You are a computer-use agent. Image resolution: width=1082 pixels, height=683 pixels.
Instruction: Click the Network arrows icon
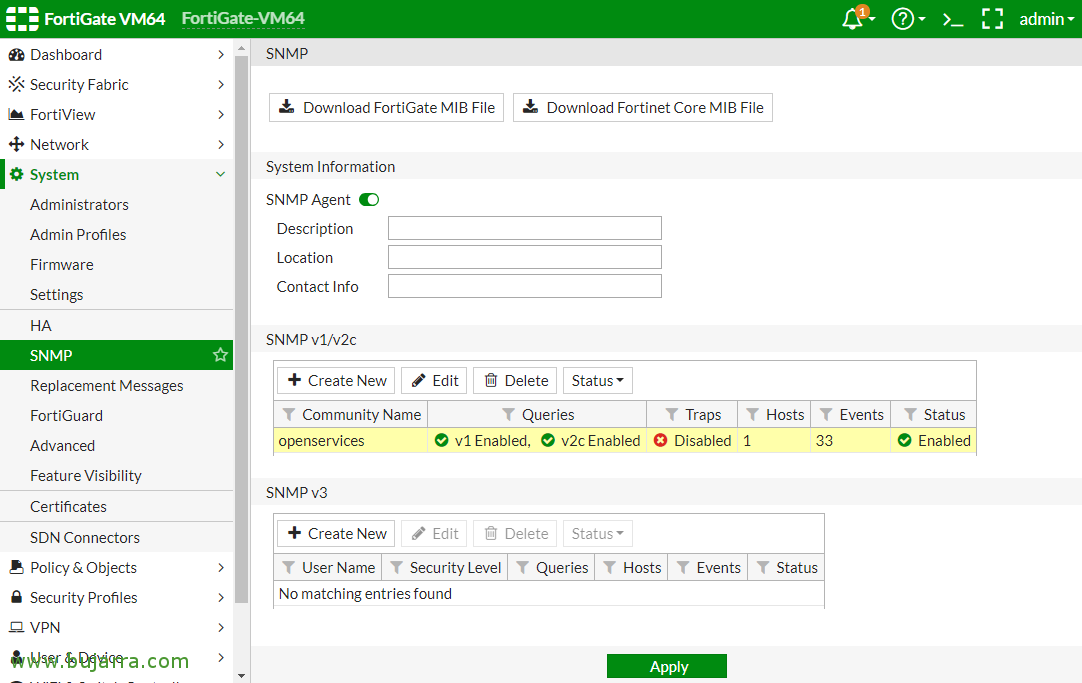pos(16,144)
